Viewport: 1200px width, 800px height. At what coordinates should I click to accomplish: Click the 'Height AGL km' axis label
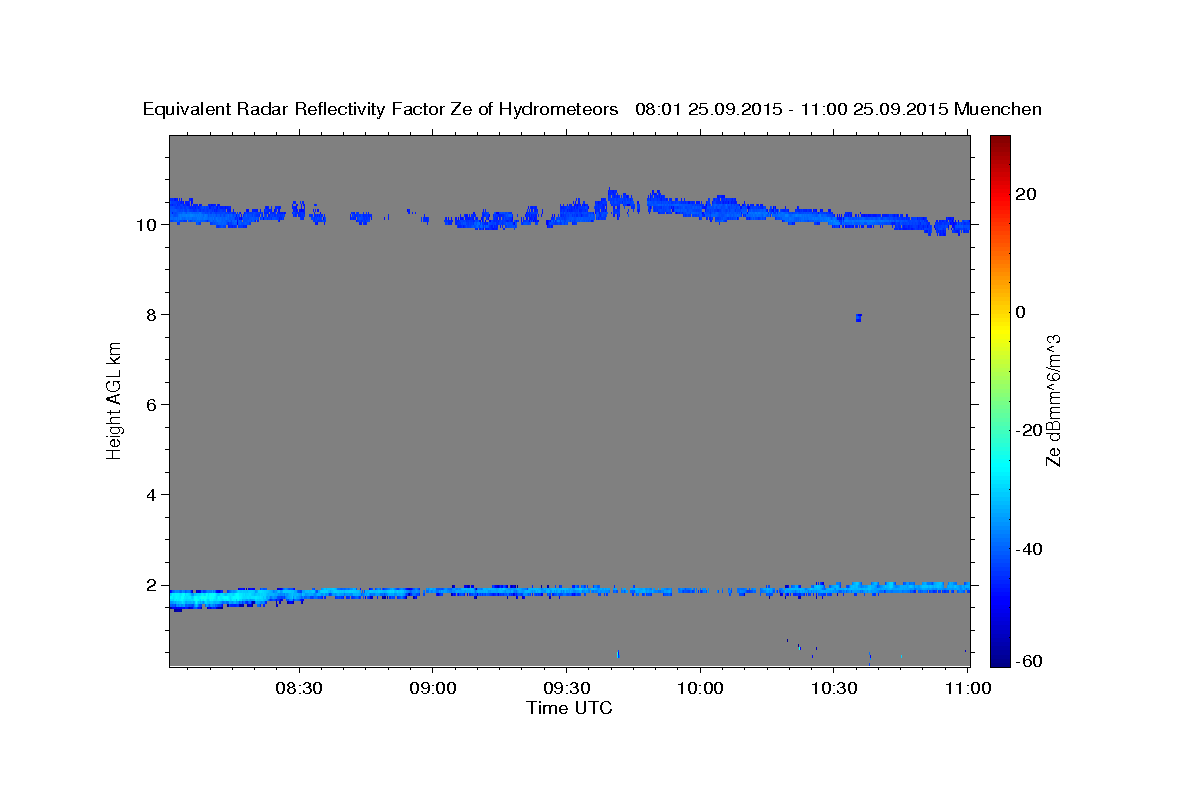point(114,400)
